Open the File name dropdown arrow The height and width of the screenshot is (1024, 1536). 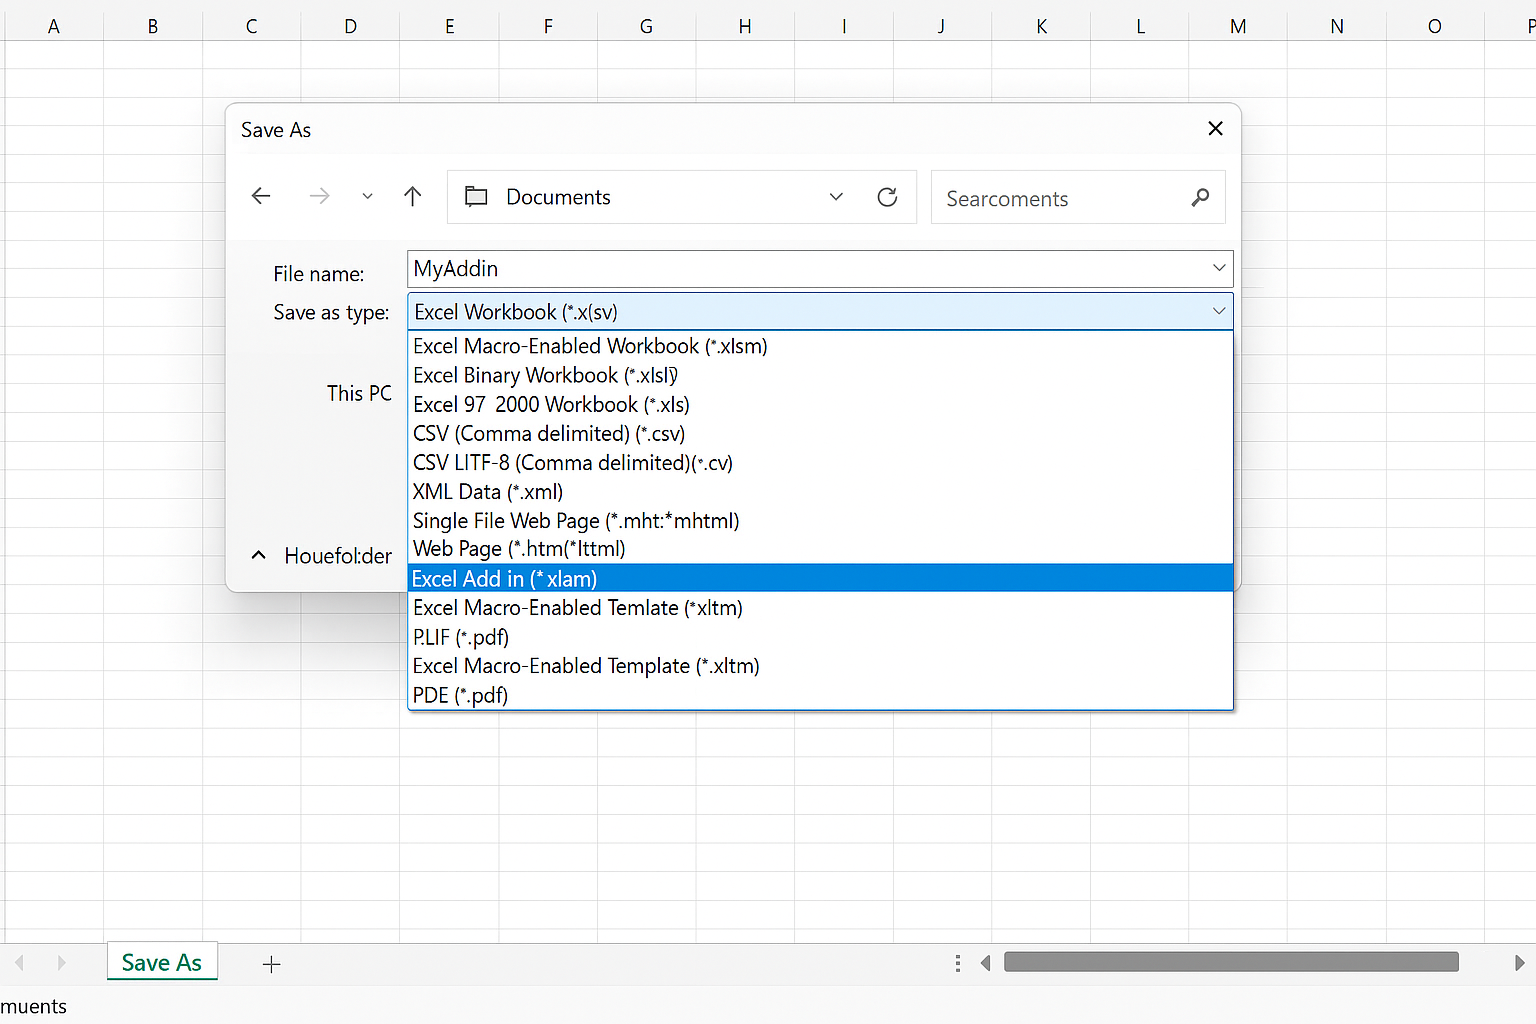click(x=1219, y=268)
